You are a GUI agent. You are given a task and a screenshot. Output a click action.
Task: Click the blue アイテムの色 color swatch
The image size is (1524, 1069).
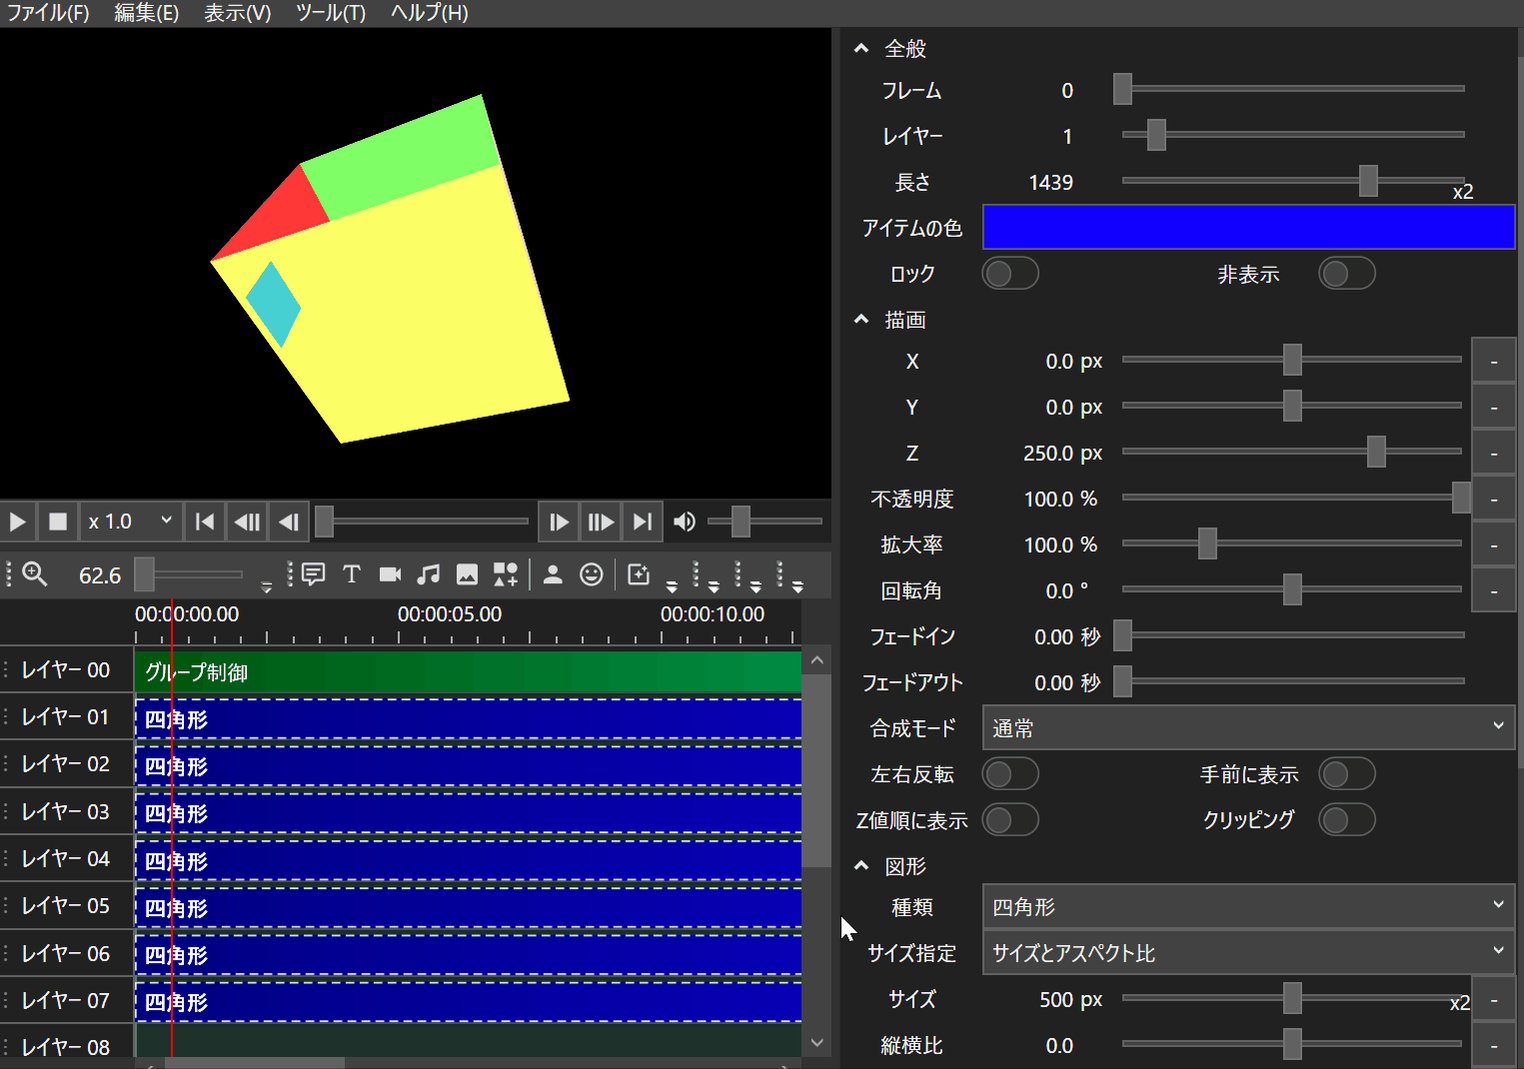(1248, 227)
